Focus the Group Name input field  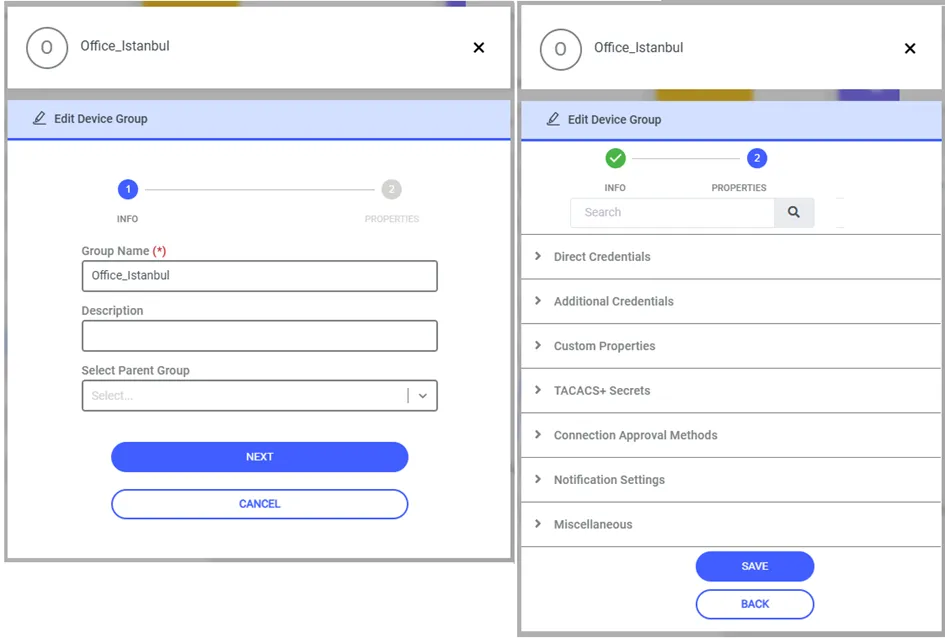(x=260, y=276)
